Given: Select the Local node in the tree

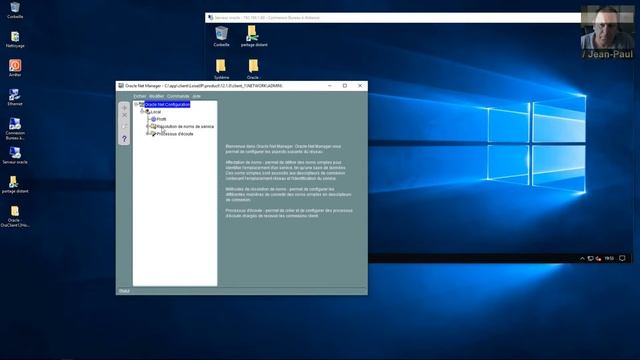Looking at the screenshot, I should (x=156, y=112).
